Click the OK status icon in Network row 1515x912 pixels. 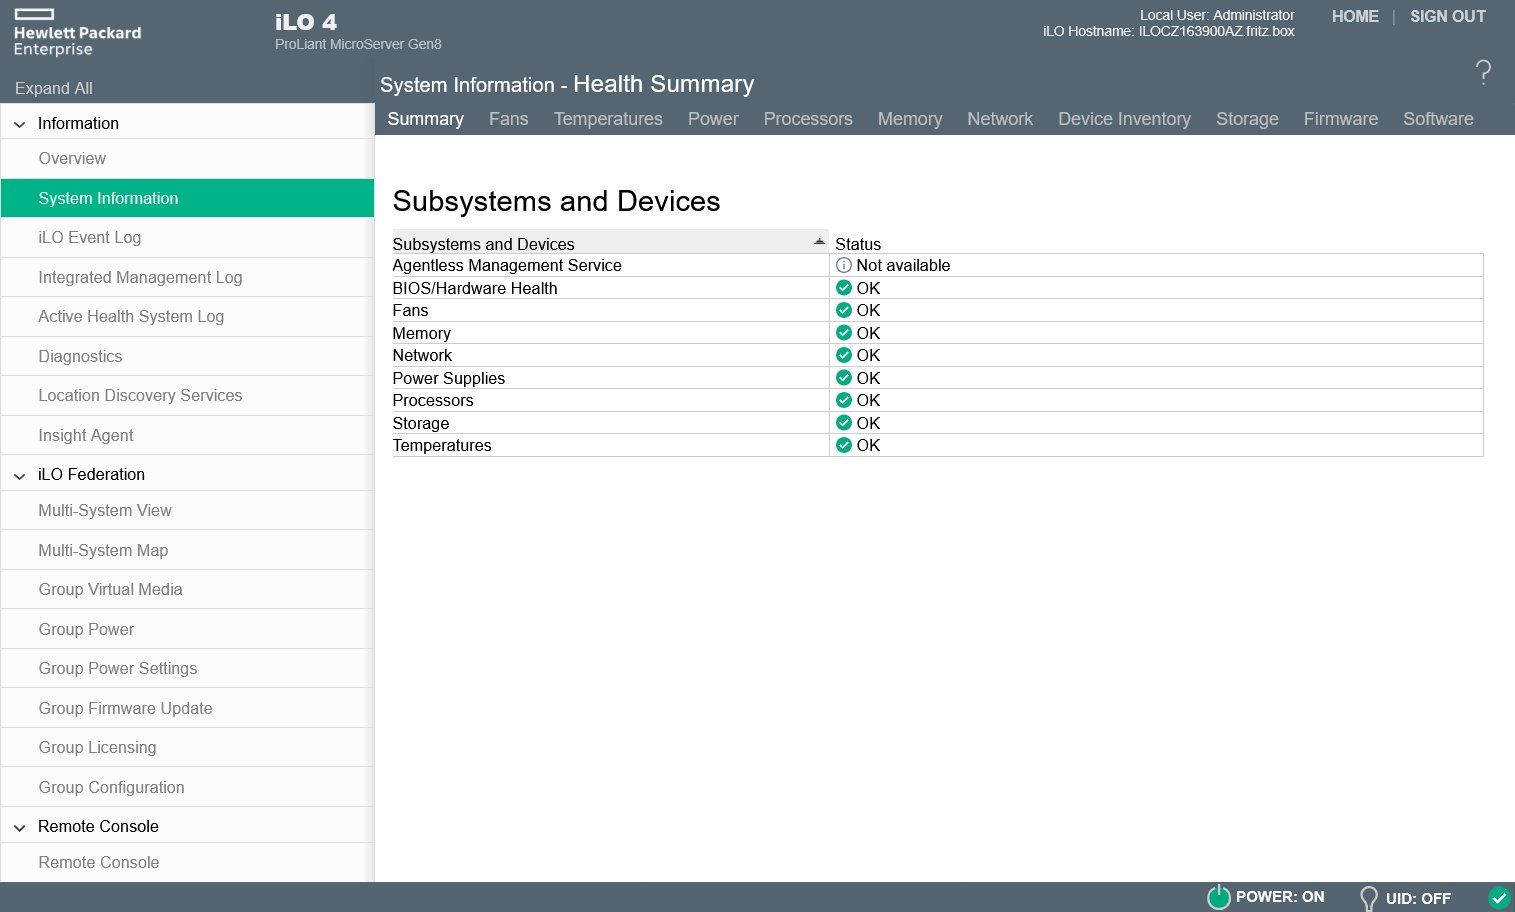(x=843, y=355)
